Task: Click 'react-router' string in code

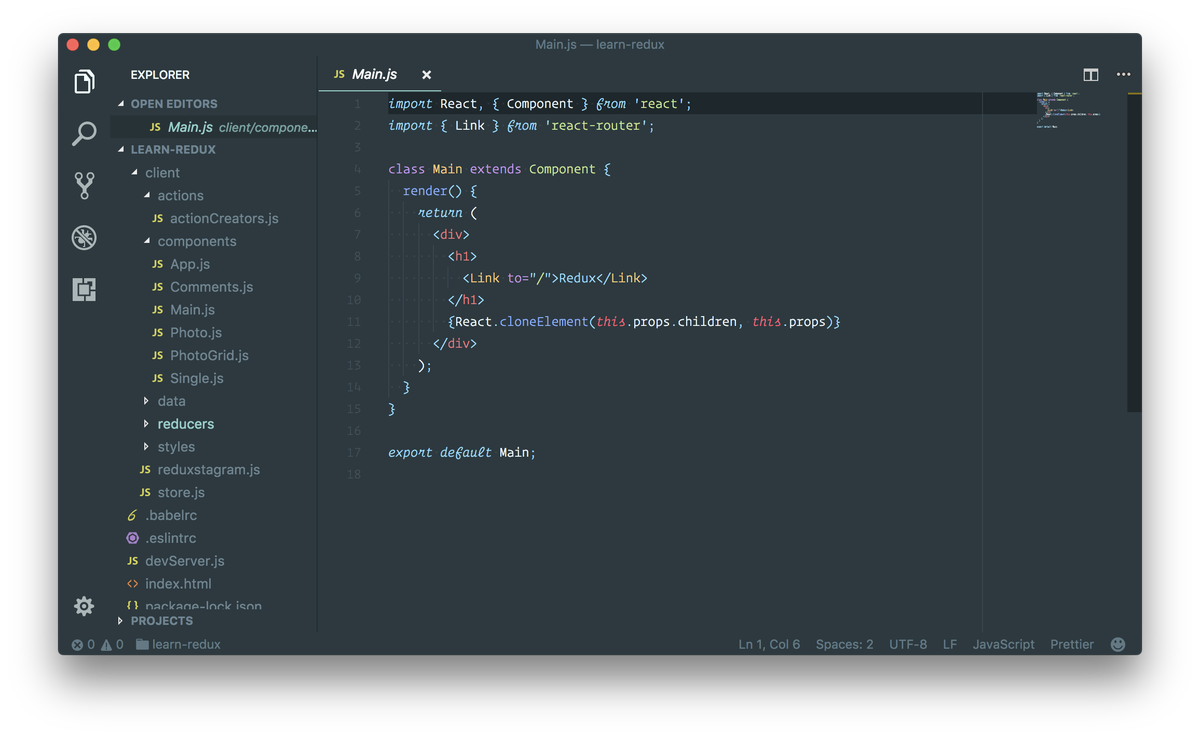Action: click(597, 126)
